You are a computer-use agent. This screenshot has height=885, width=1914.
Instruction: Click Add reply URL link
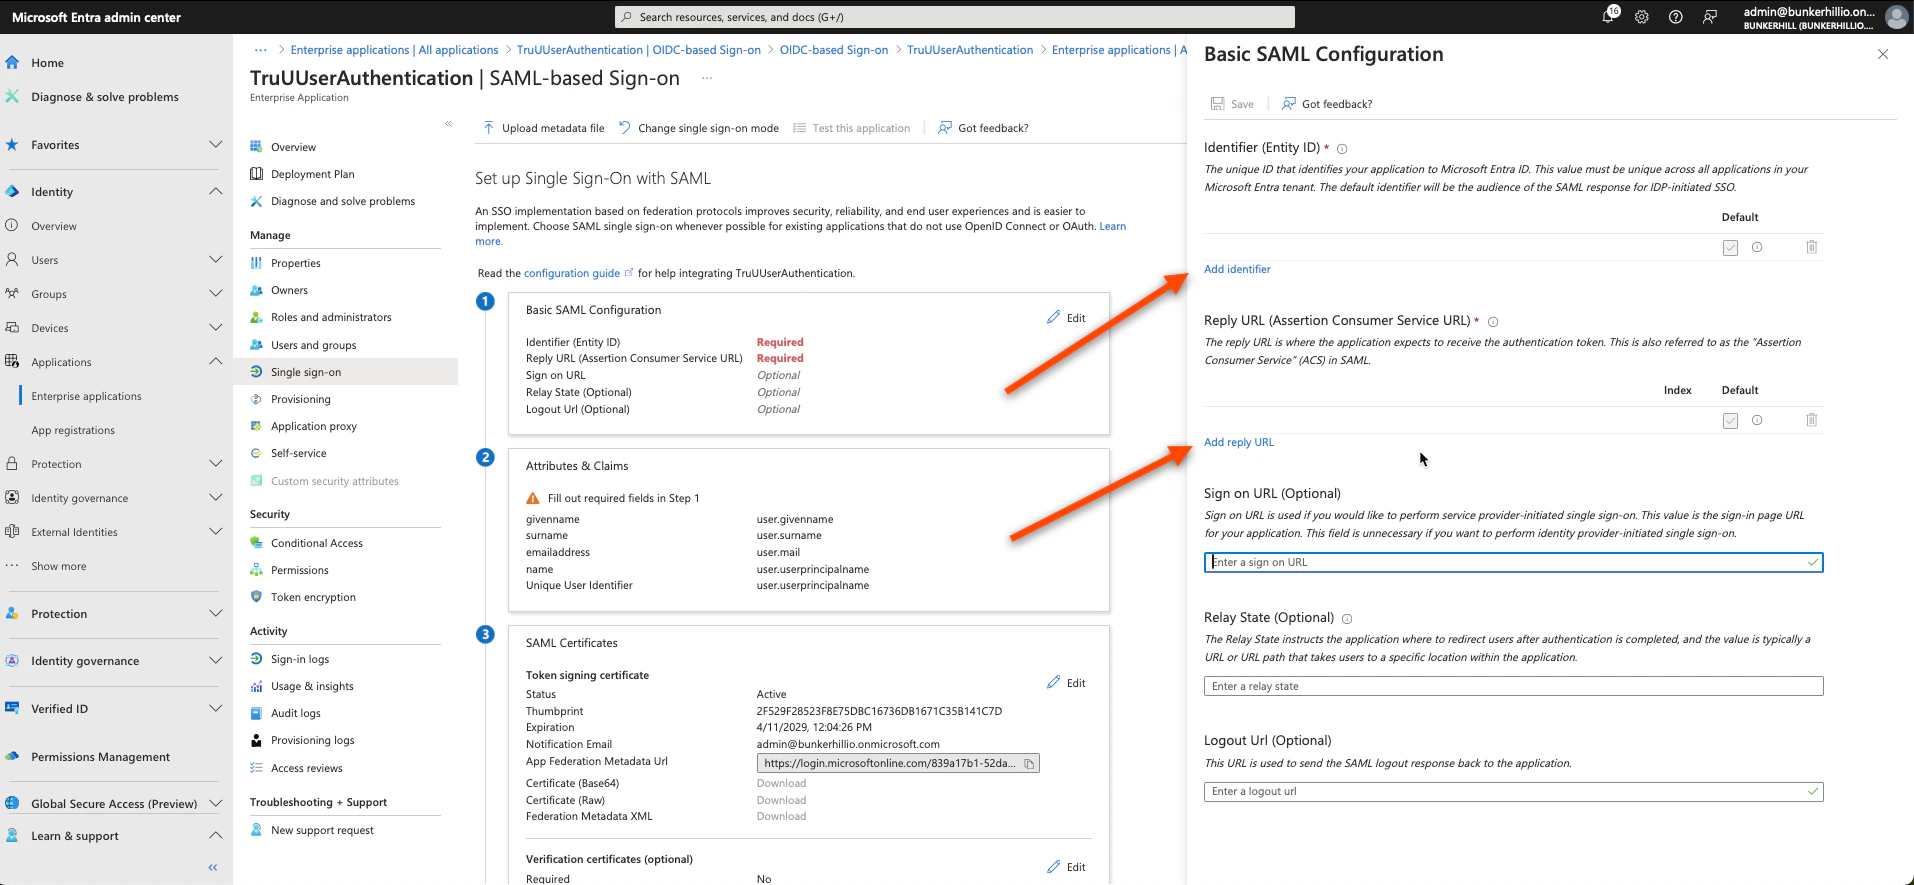click(1239, 442)
